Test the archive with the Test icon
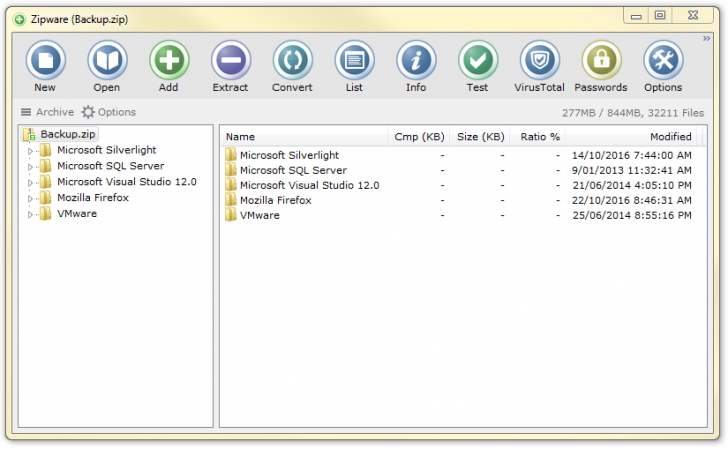 coord(477,60)
